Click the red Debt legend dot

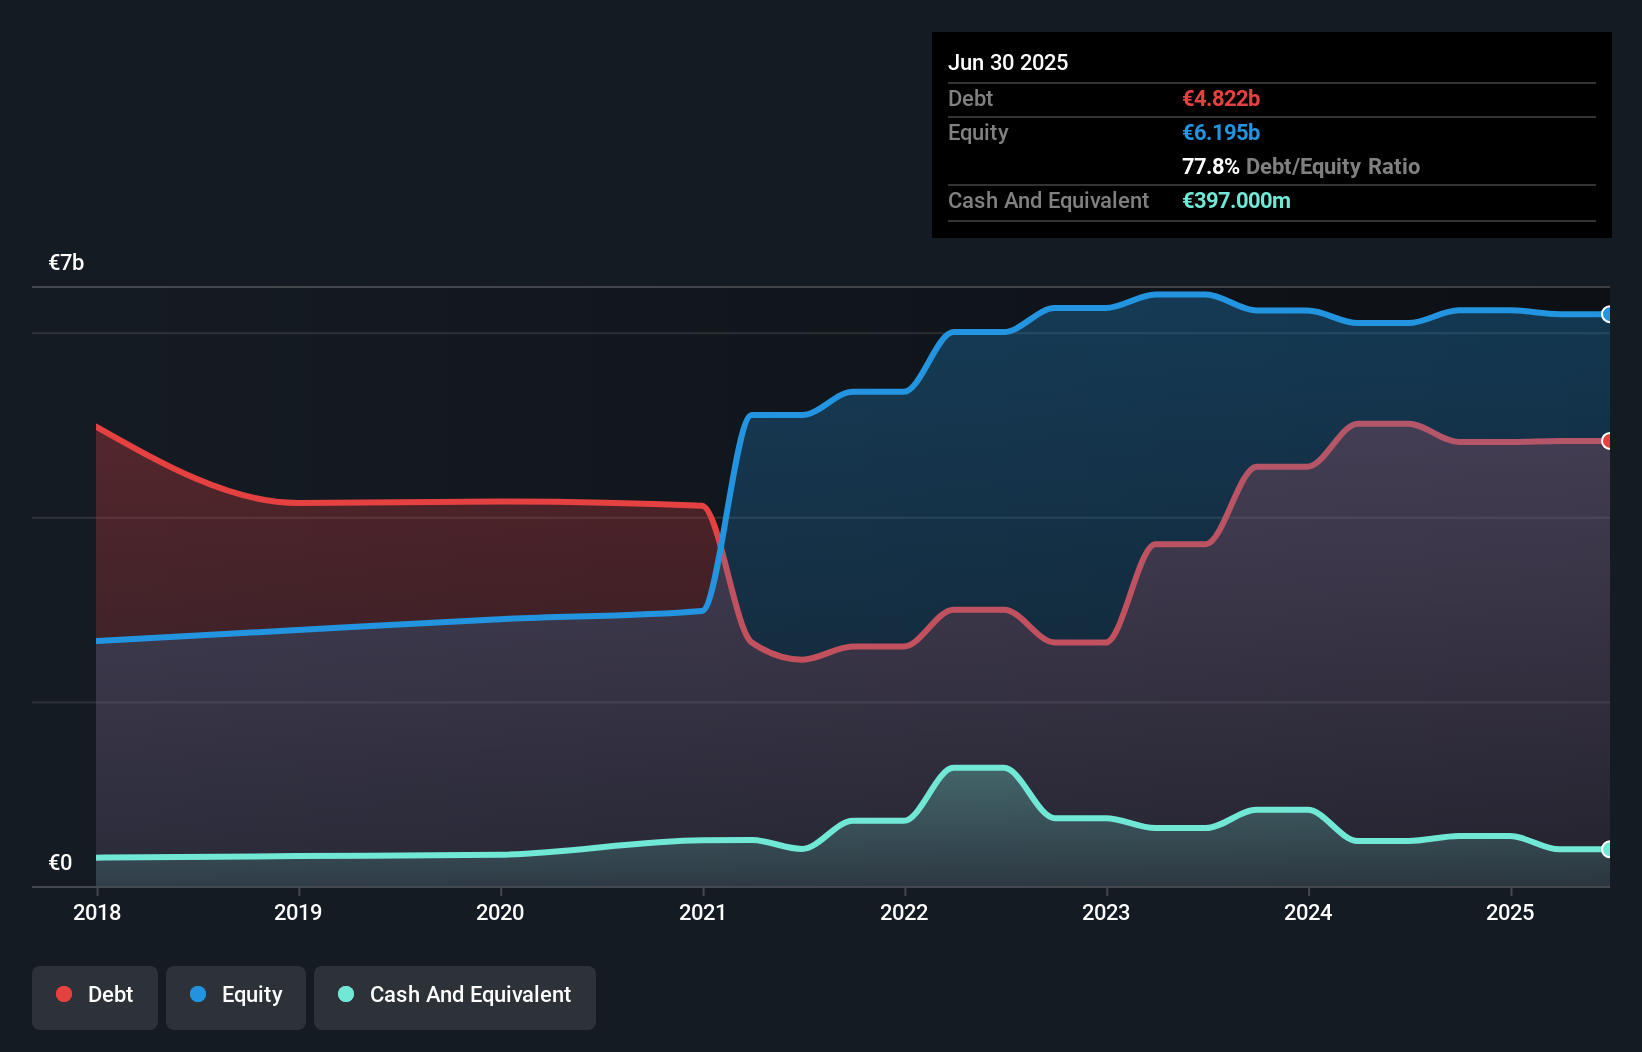point(64,994)
